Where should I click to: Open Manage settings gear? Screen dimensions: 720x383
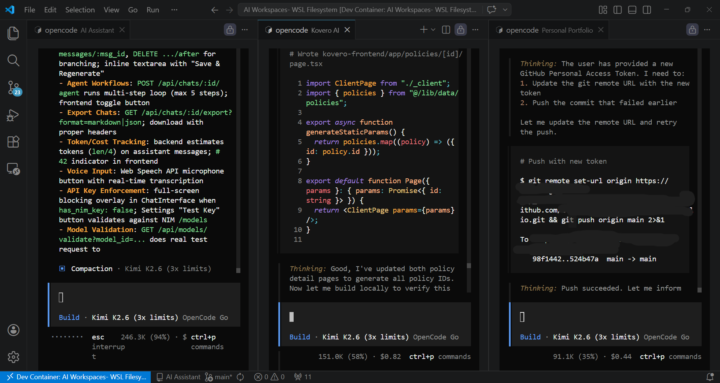[13, 357]
